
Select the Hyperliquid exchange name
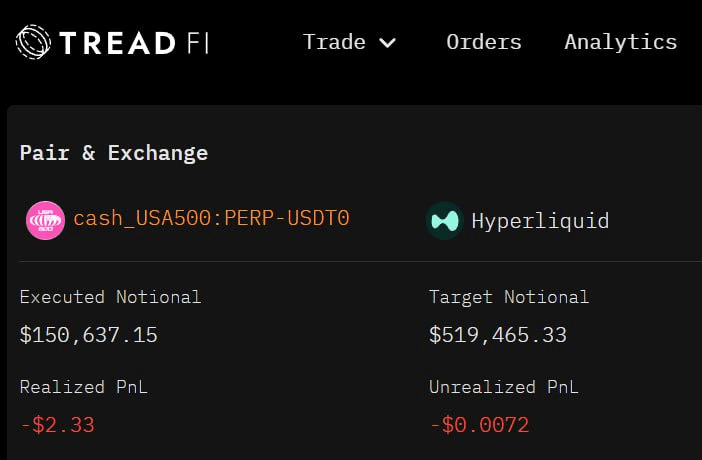[x=540, y=220]
